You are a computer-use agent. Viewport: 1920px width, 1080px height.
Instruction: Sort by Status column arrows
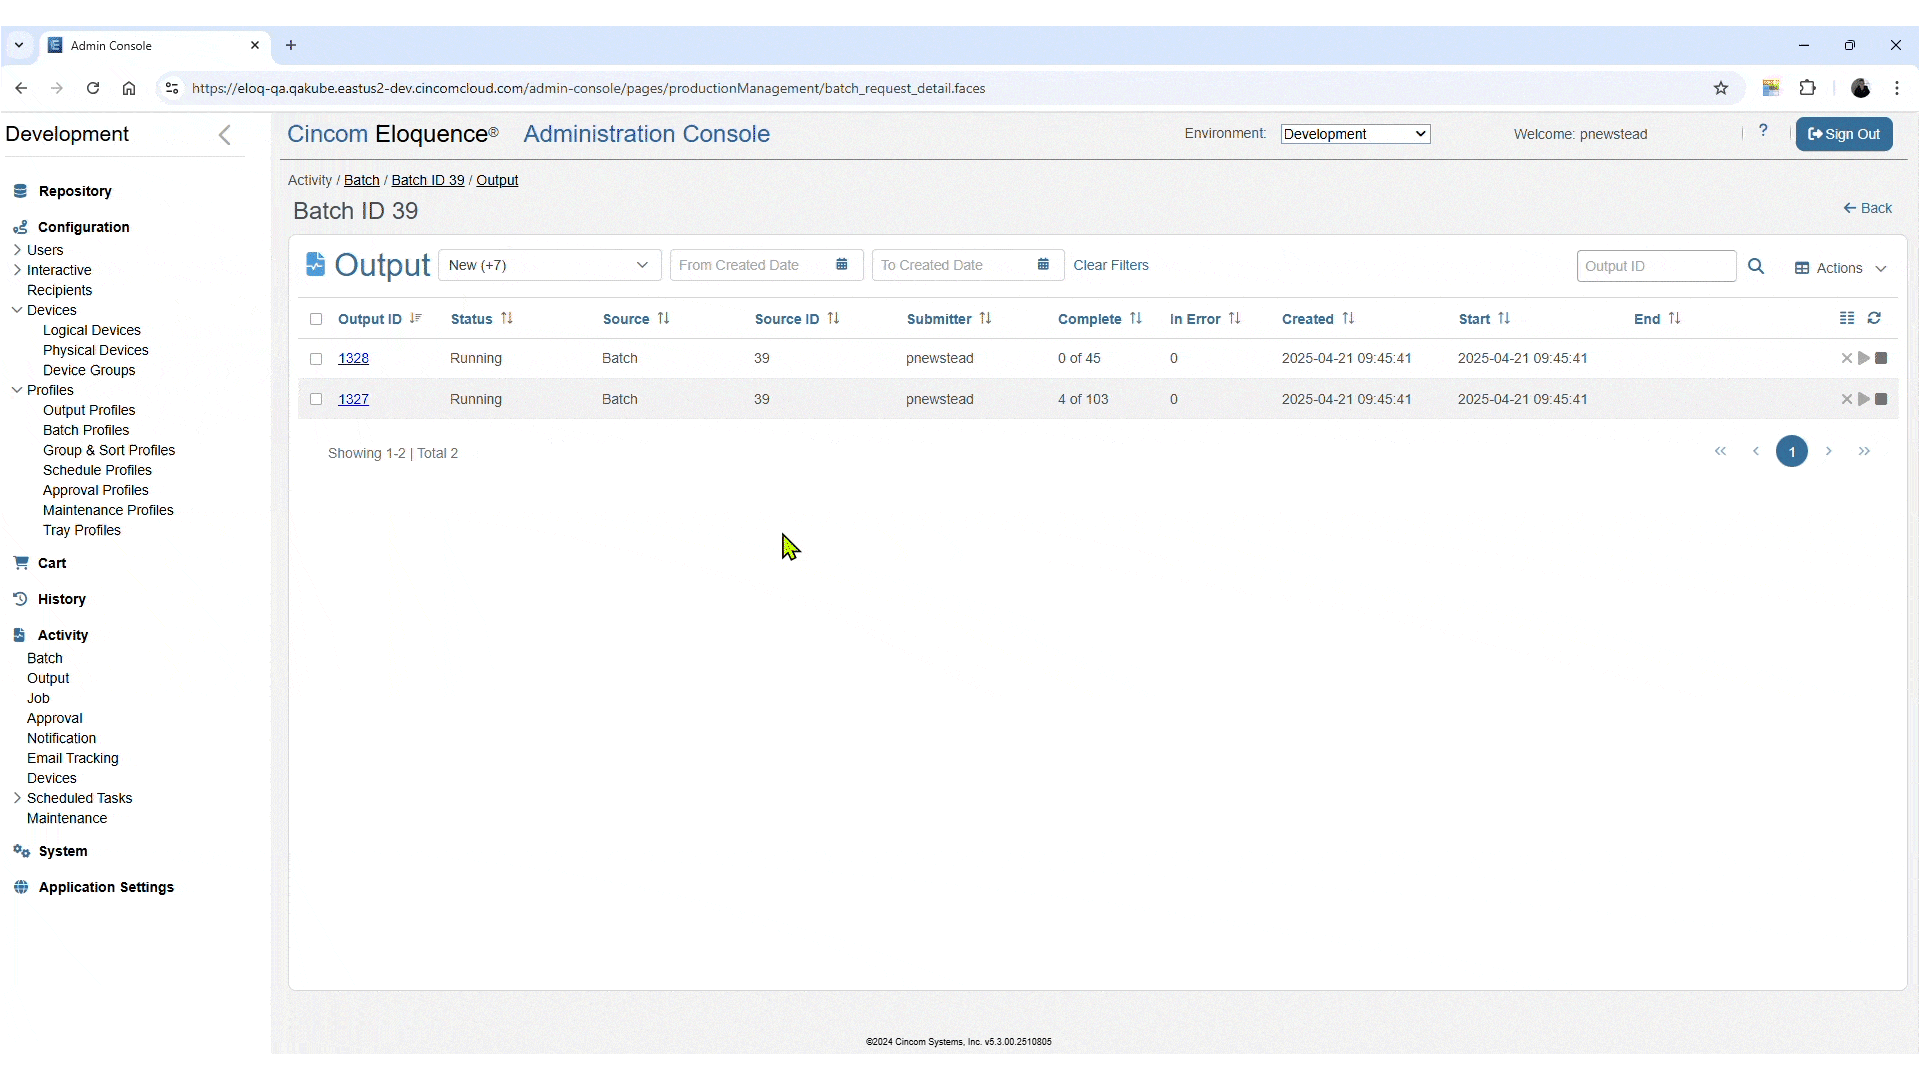click(507, 319)
